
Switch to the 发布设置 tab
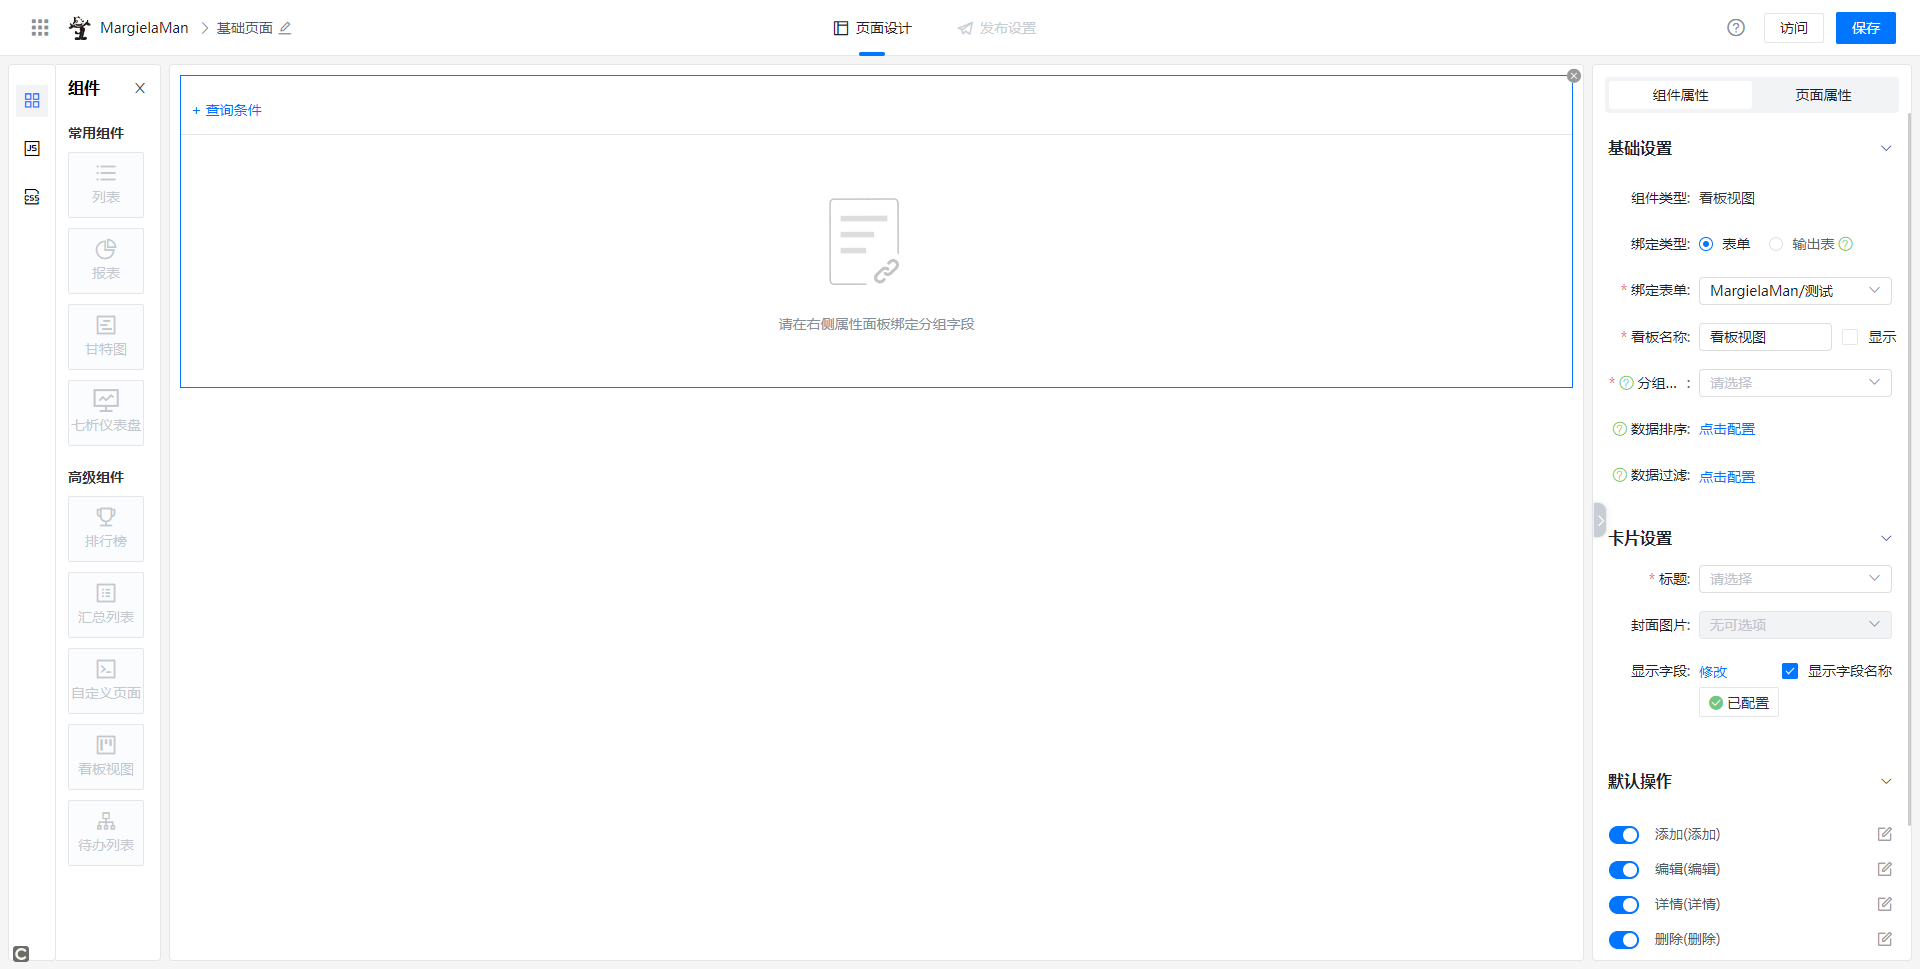coord(996,28)
